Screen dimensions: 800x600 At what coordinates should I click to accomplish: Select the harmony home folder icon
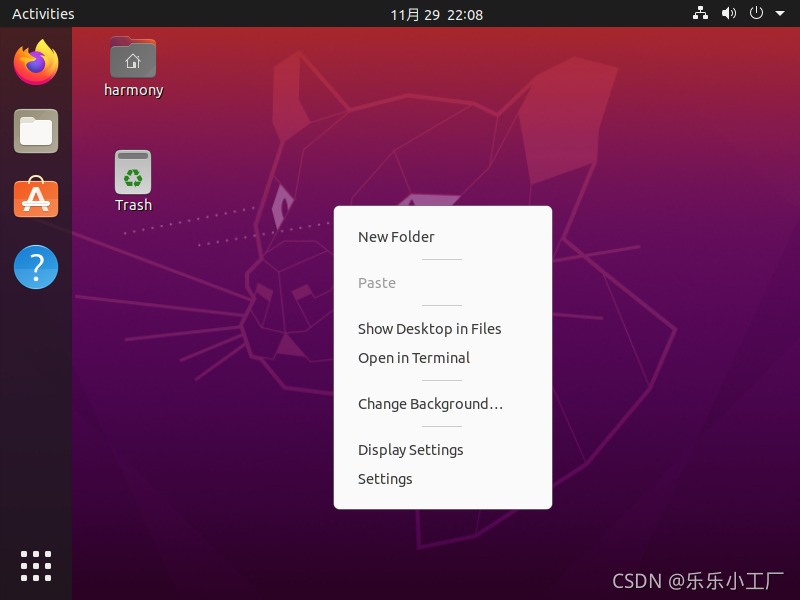133,67
